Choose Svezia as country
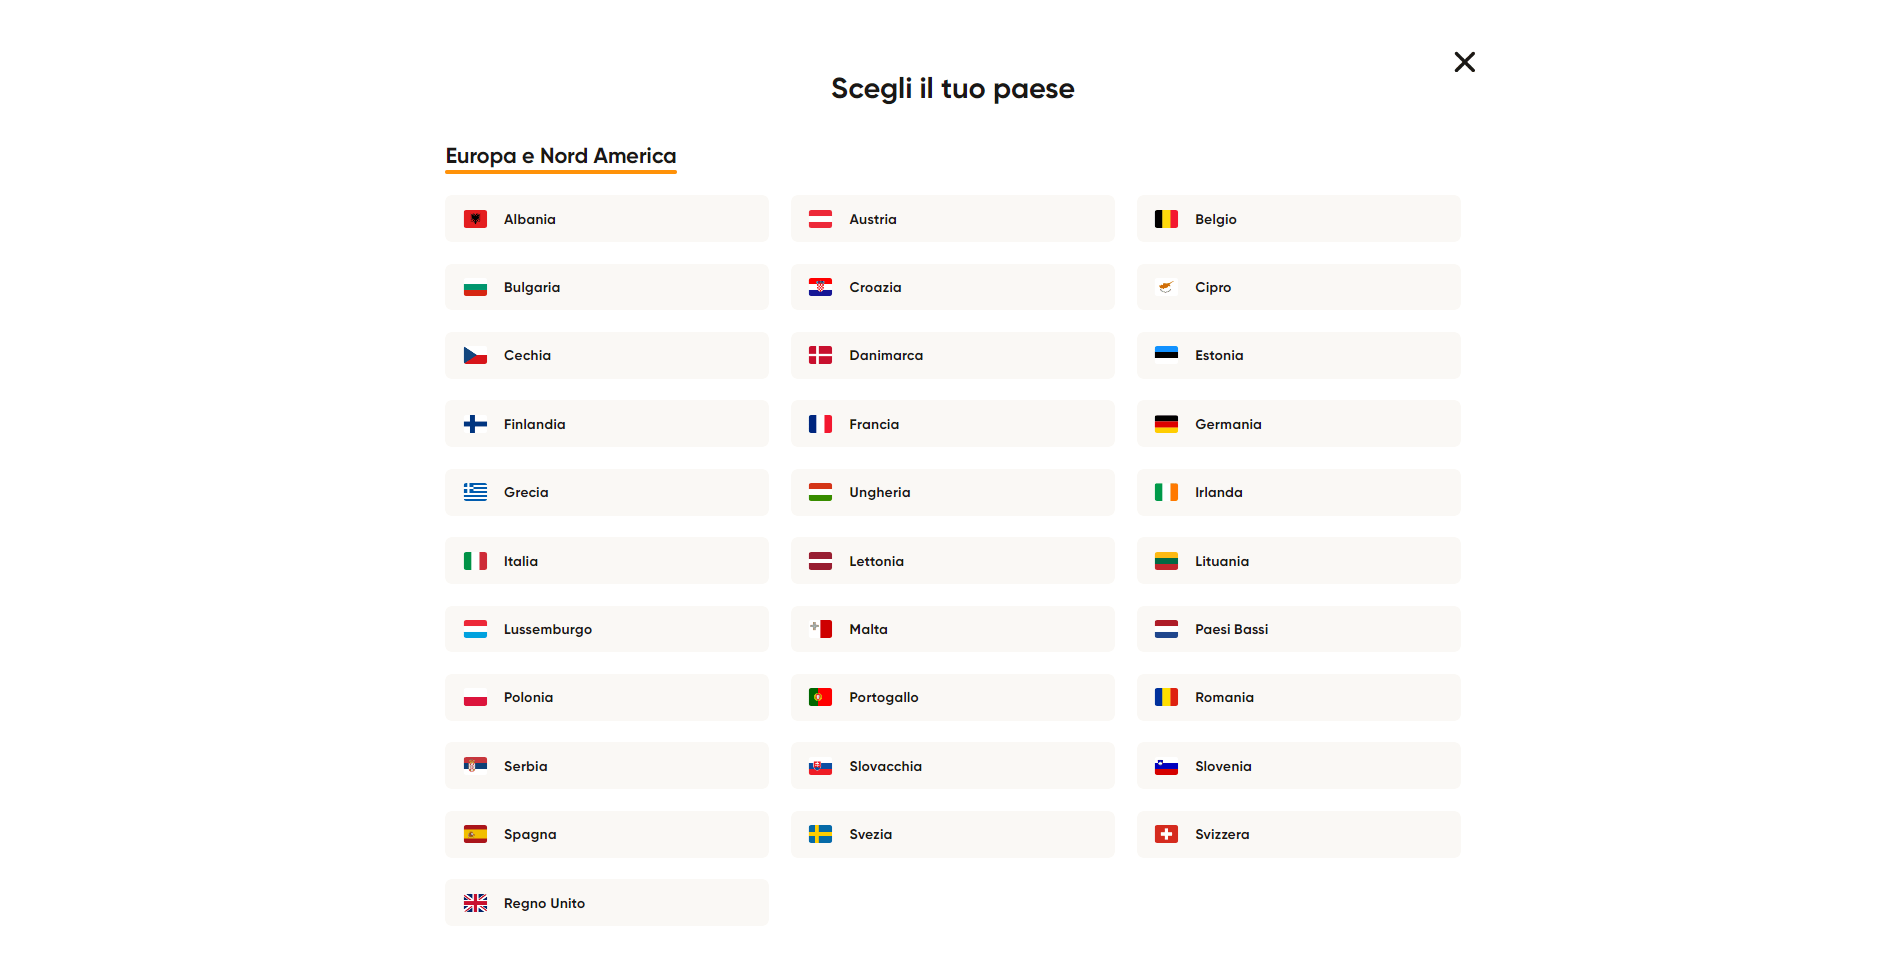 [952, 834]
